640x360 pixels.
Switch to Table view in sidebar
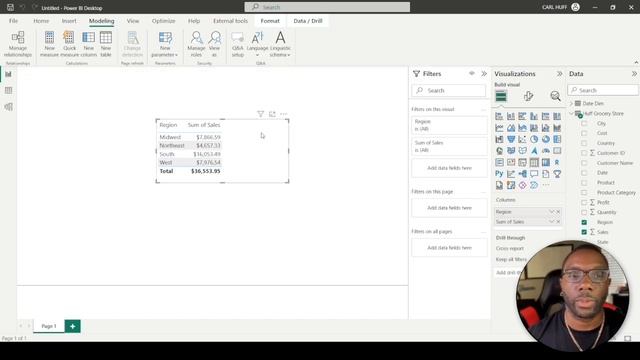[x=8, y=91]
